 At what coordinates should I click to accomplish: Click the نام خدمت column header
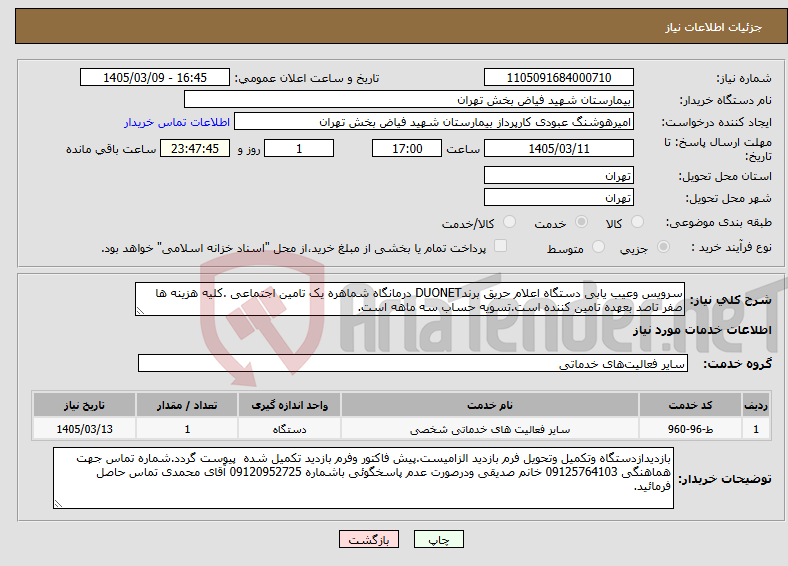pos(489,405)
